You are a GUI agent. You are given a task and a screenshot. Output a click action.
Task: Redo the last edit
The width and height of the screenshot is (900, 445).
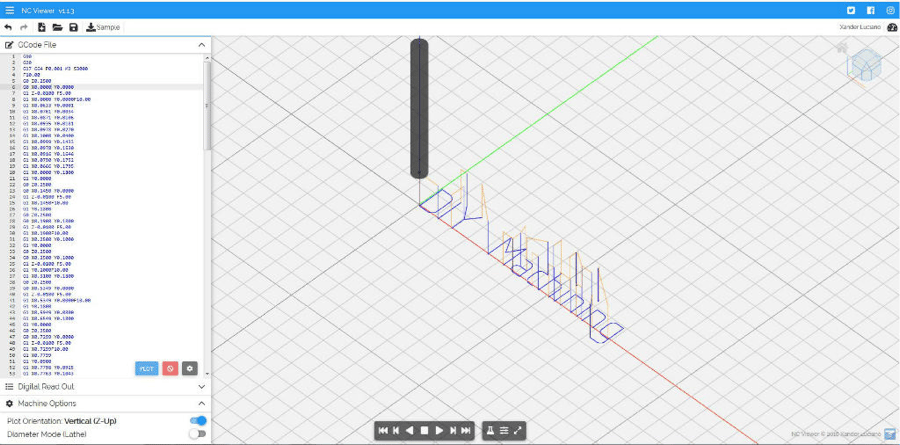click(24, 28)
